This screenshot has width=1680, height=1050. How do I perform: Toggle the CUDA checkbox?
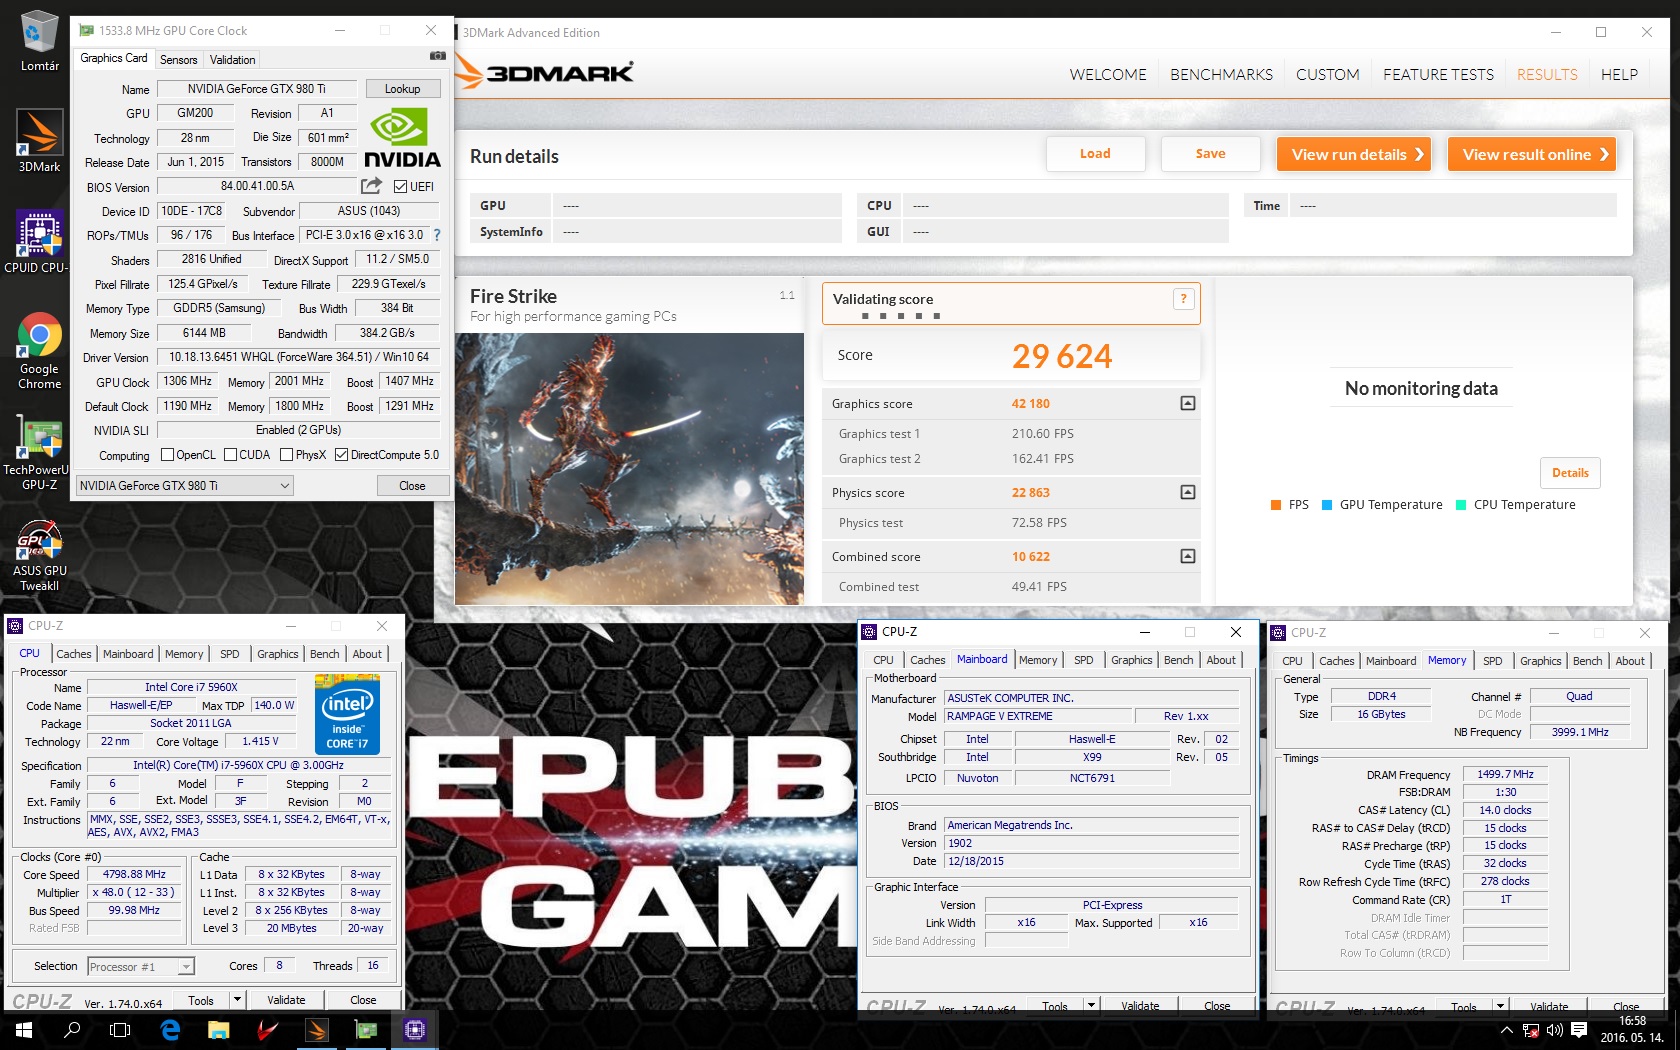pyautogui.click(x=230, y=455)
